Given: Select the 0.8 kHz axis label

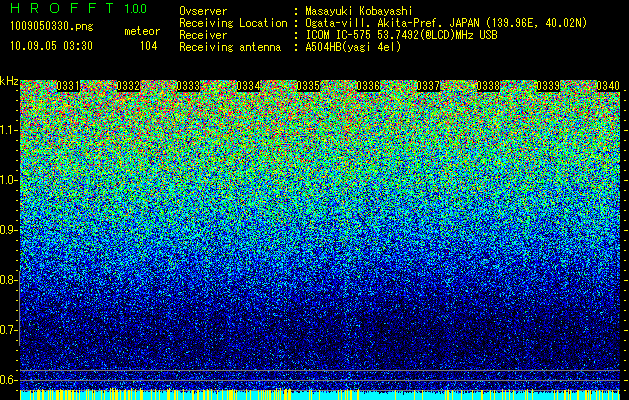Looking at the screenshot, I should (x=8, y=280).
